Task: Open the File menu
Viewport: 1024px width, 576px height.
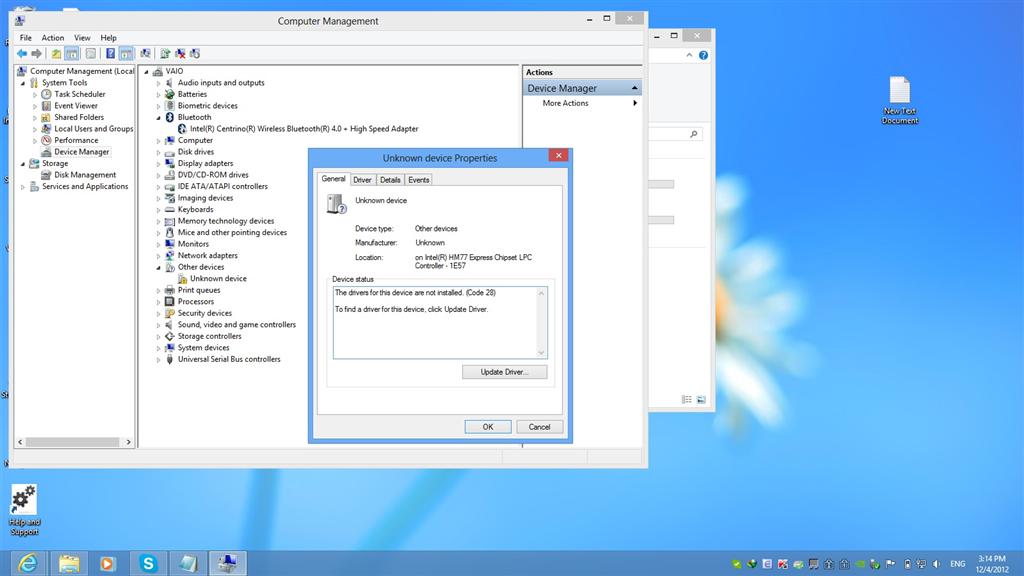Action: pos(25,38)
